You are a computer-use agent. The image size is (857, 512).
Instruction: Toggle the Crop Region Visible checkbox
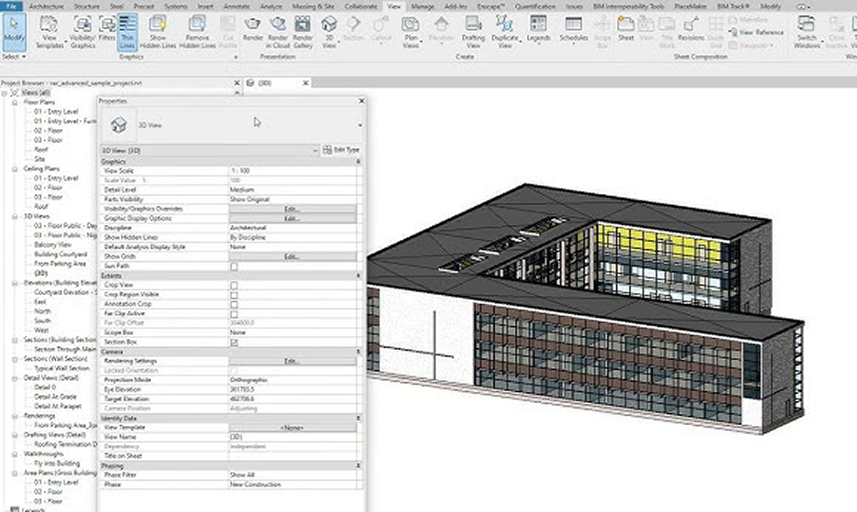[x=234, y=295]
